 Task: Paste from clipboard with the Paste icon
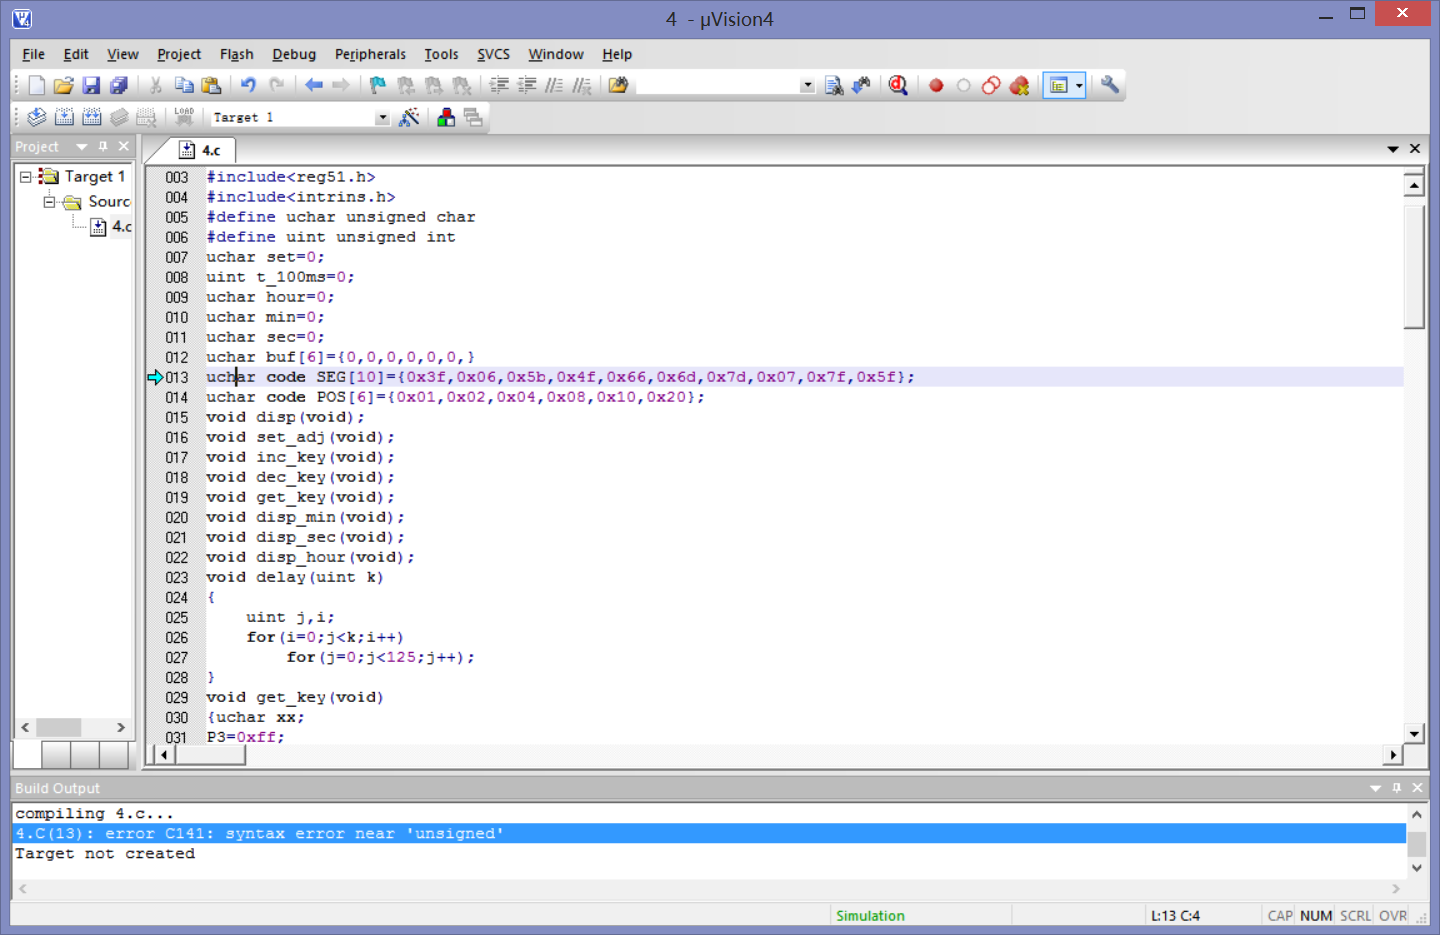pos(211,86)
